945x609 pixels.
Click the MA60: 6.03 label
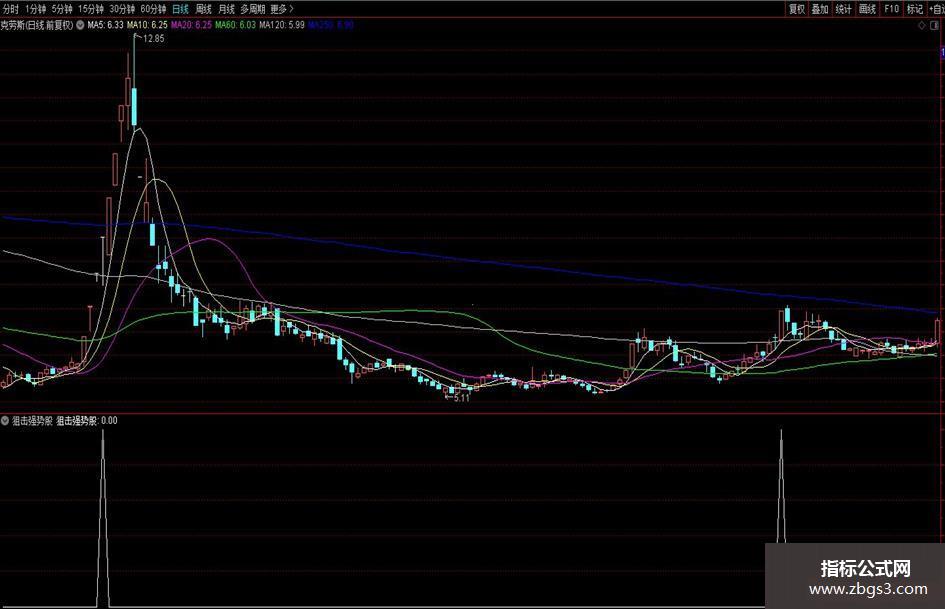point(236,25)
